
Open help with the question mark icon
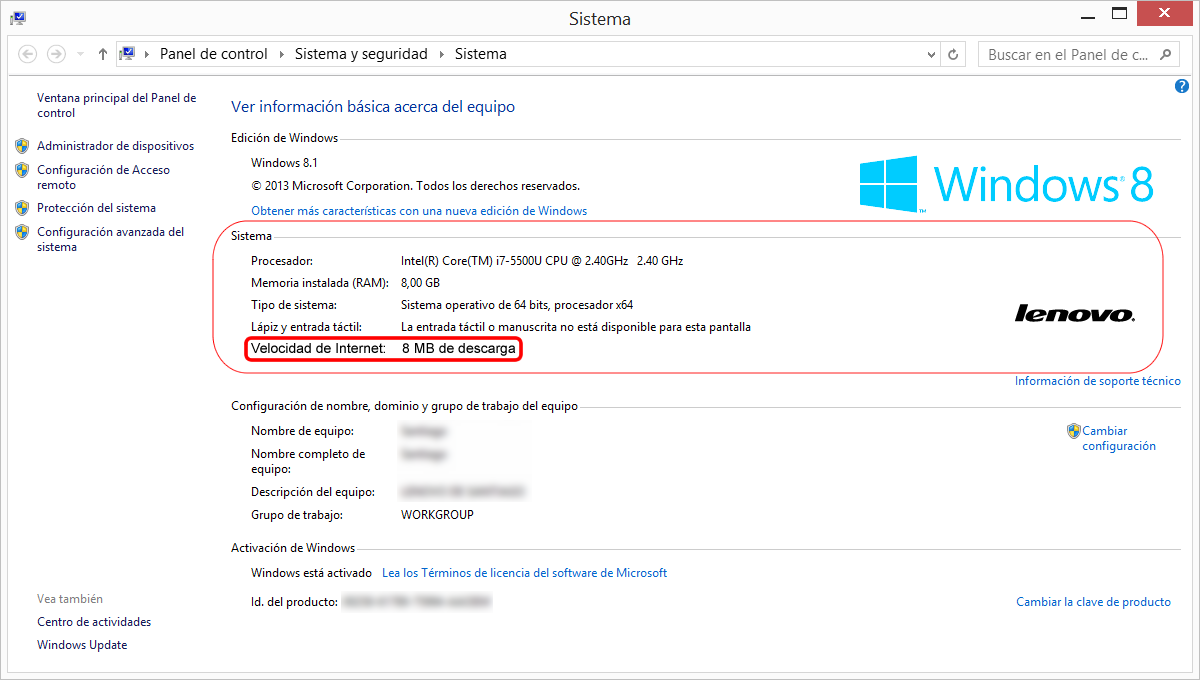tap(1182, 87)
